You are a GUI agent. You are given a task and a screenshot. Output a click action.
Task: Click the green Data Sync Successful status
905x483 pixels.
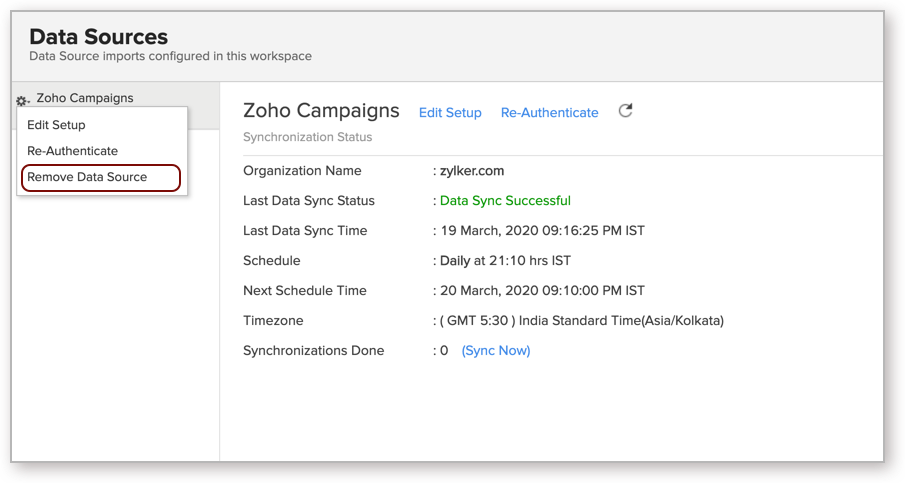[x=505, y=200]
